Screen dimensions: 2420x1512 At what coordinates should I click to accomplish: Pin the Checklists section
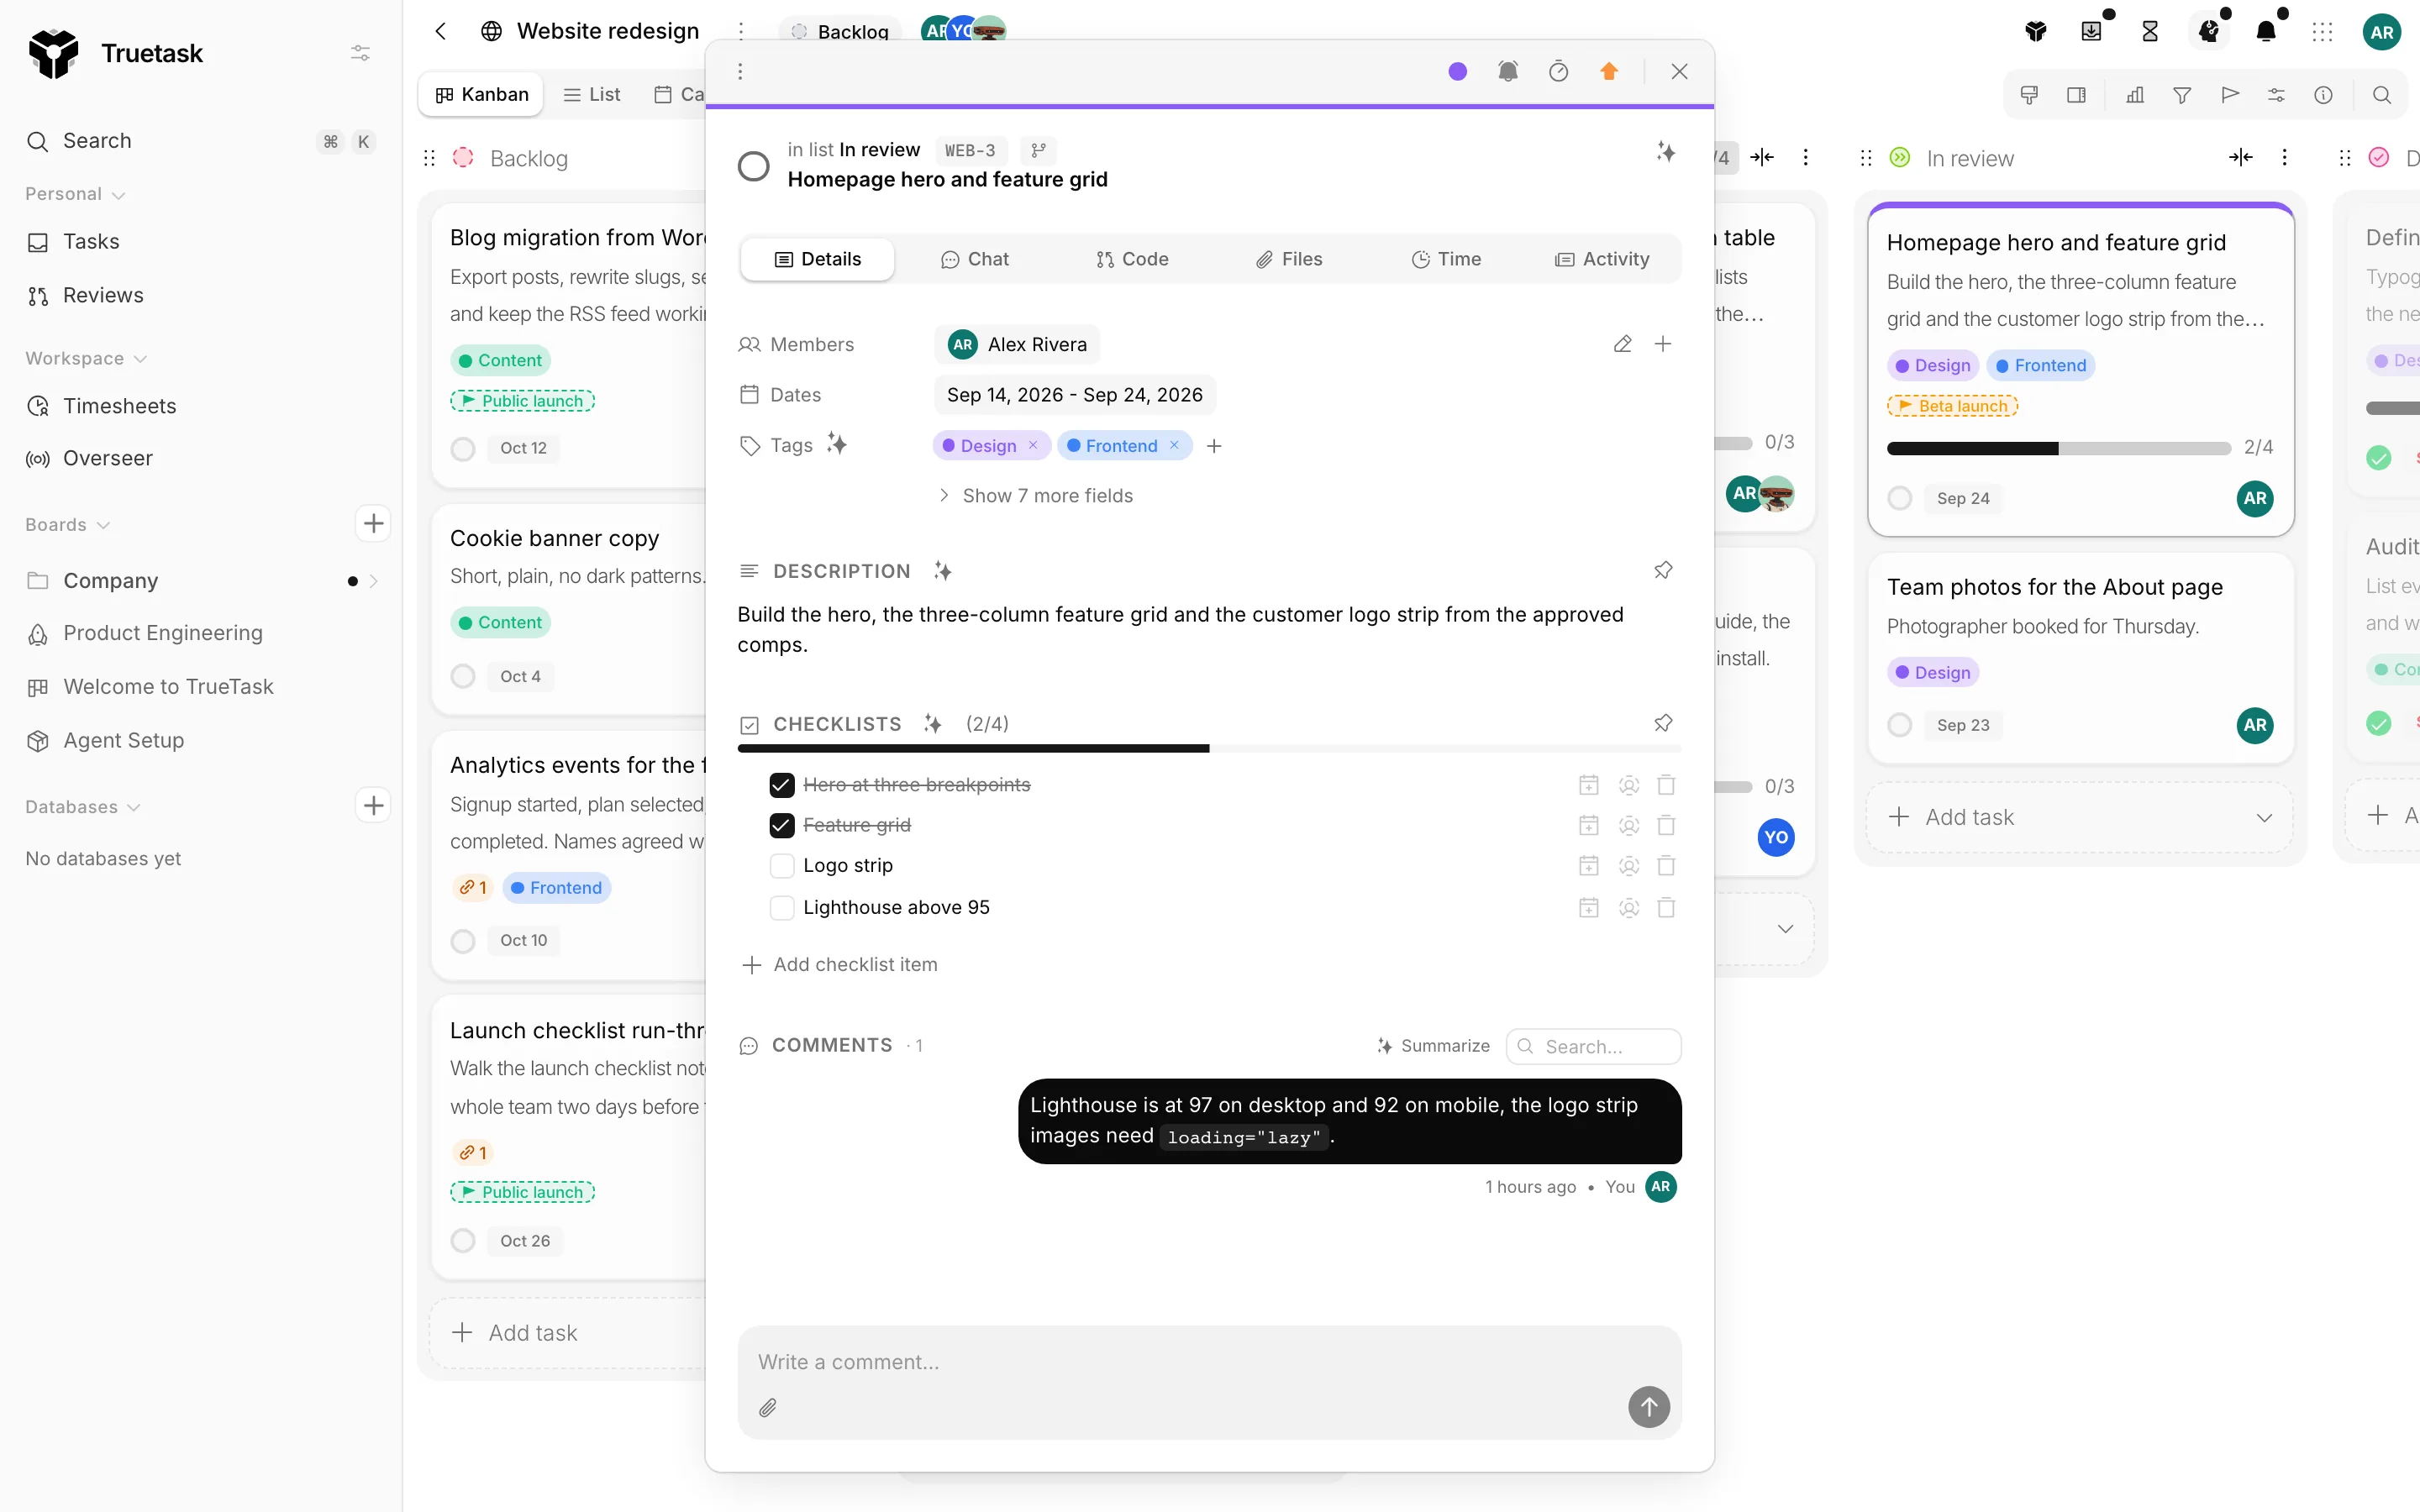pyautogui.click(x=1663, y=723)
